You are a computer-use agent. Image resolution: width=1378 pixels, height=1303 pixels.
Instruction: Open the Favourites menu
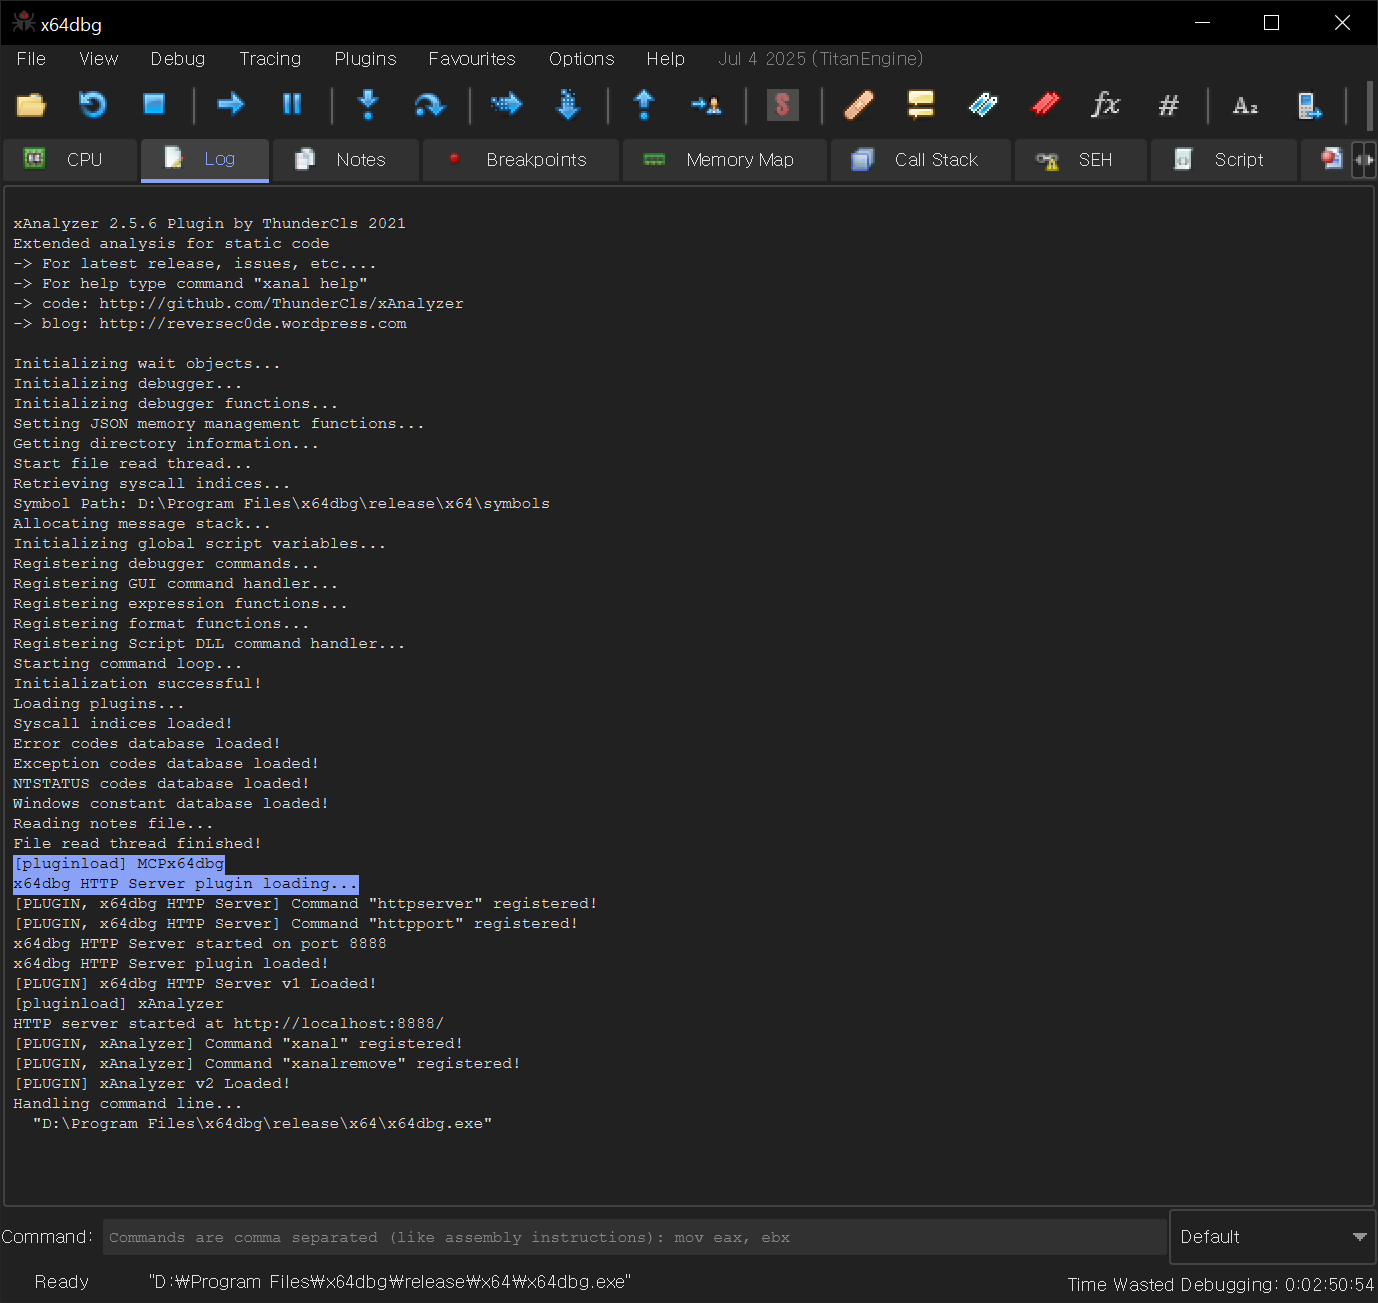coord(472,59)
